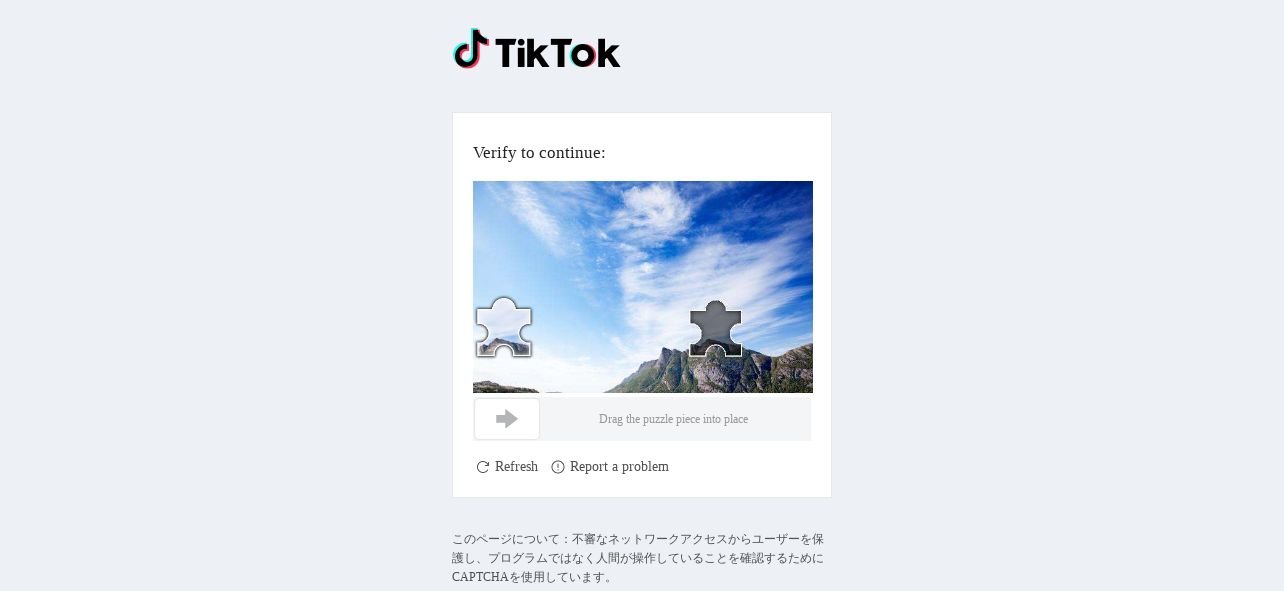The image size is (1284, 591).
Task: Click the word "CAPTCHA" in the footer text
Action: (480, 577)
